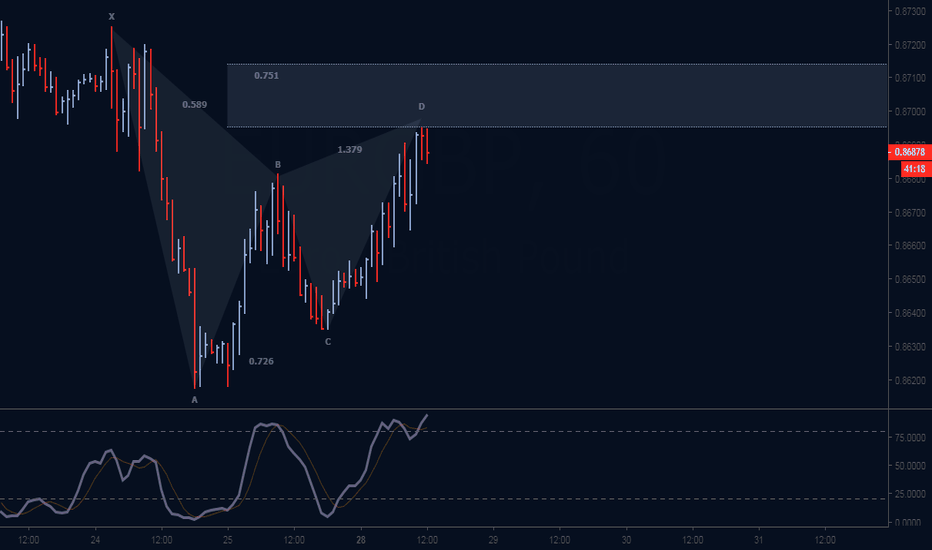Click the date label 29 on time axis
The width and height of the screenshot is (932, 550).
tap(493, 540)
